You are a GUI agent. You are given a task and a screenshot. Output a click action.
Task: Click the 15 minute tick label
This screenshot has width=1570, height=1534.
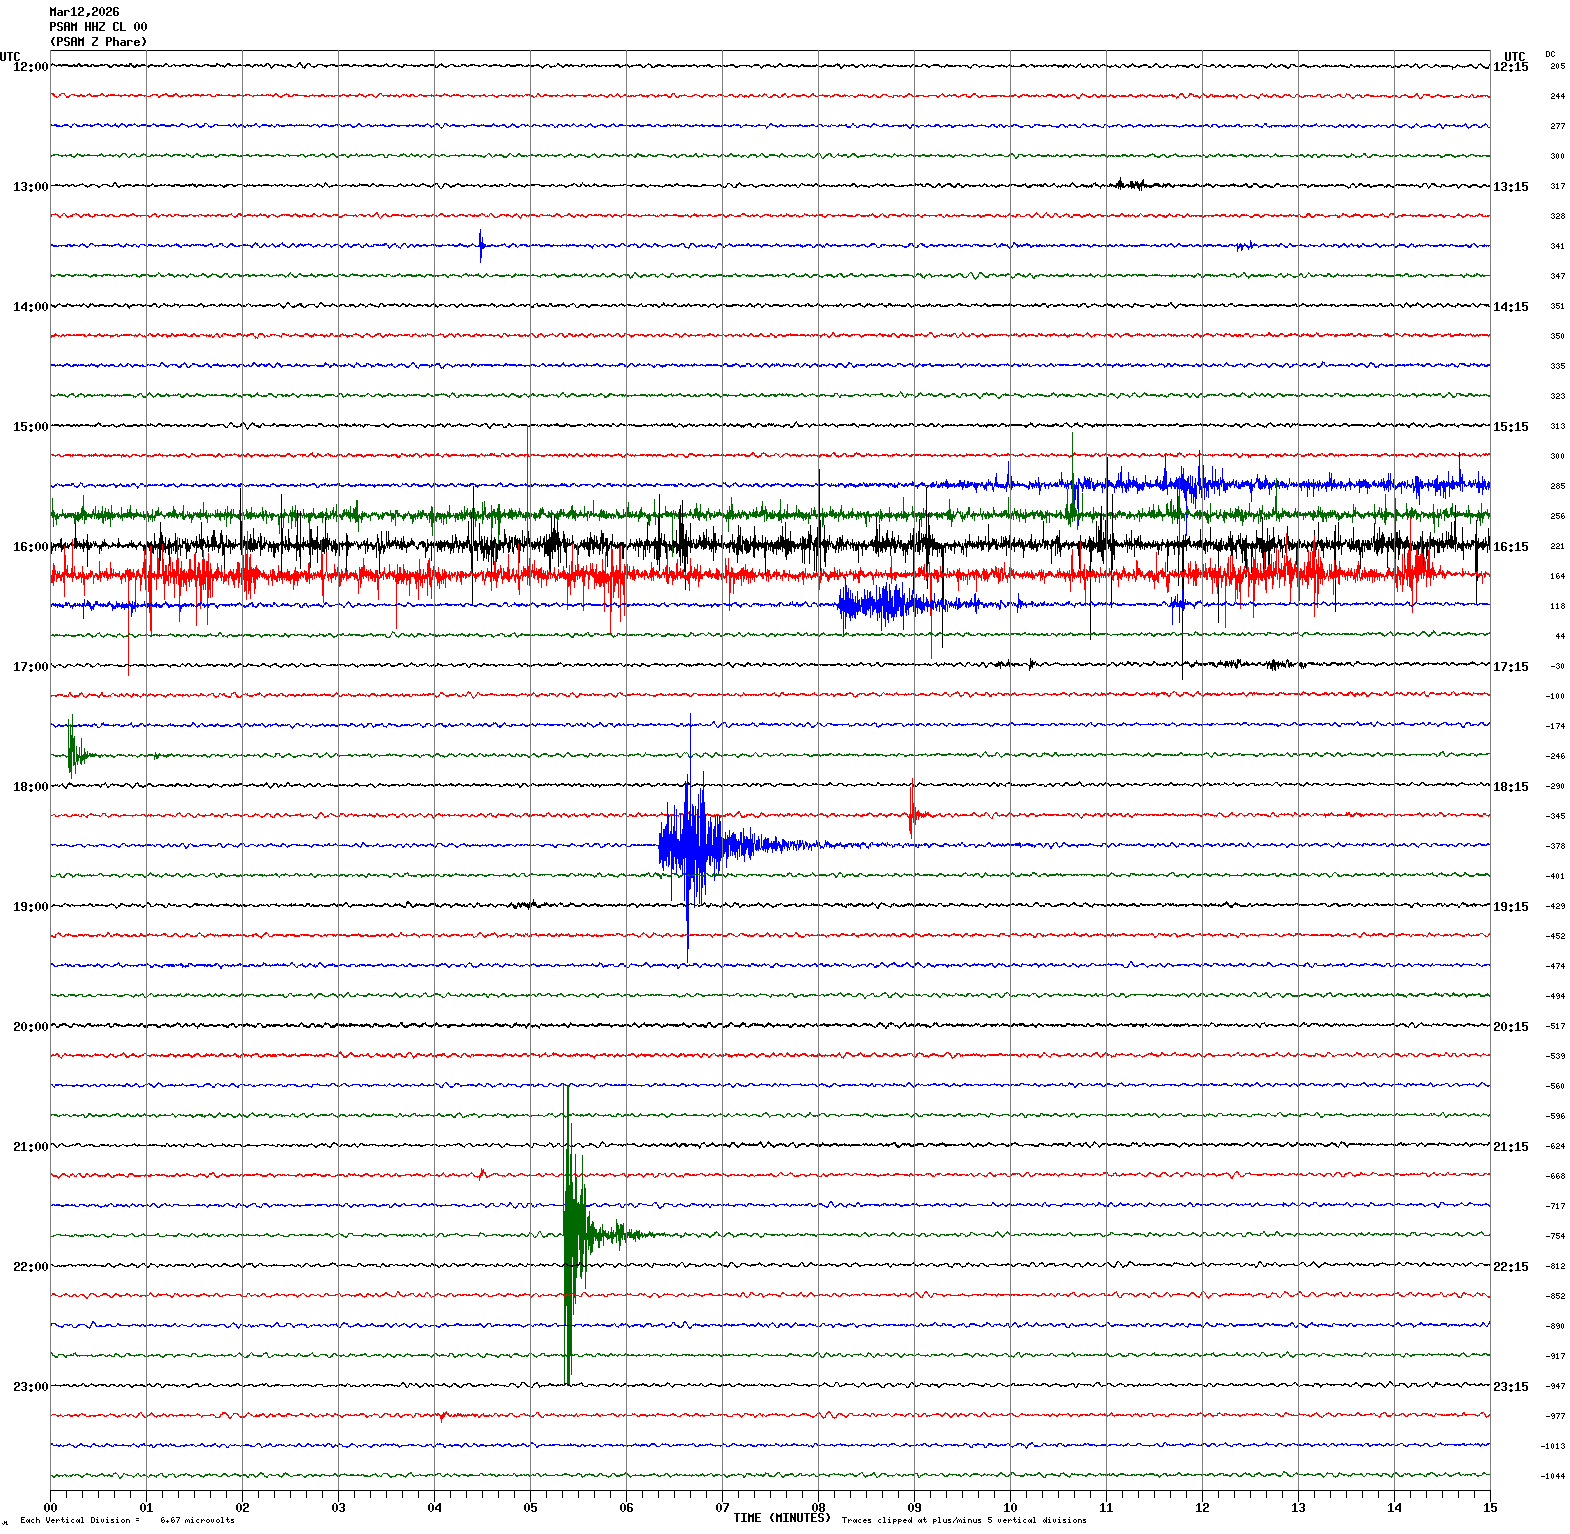[1490, 1508]
